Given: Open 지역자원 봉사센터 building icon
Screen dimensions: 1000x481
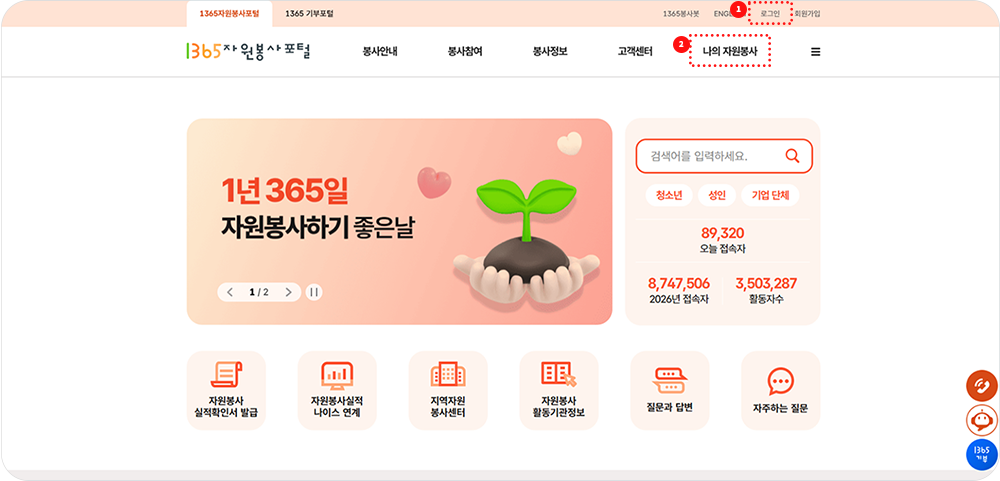Looking at the screenshot, I should [448, 374].
